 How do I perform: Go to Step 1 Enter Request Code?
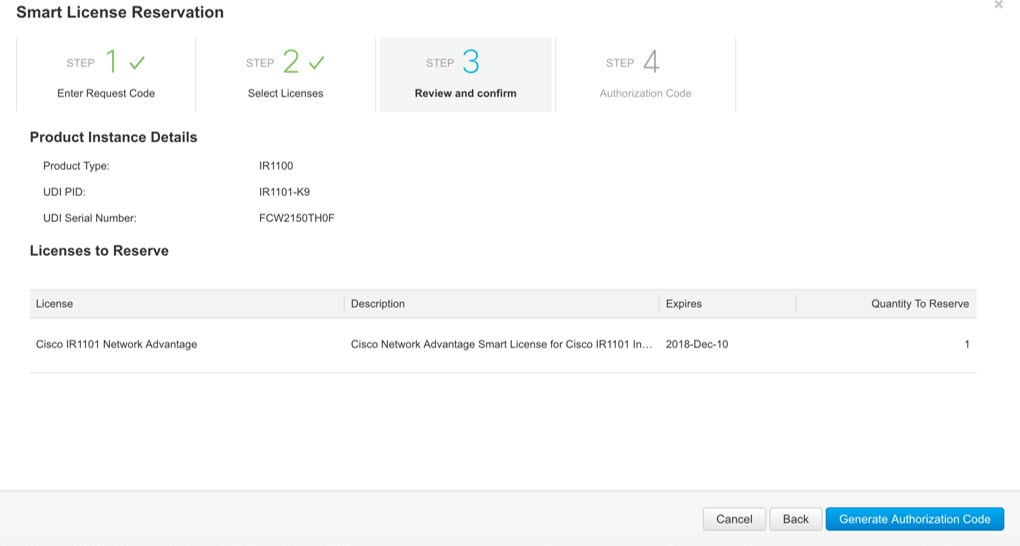tap(106, 75)
